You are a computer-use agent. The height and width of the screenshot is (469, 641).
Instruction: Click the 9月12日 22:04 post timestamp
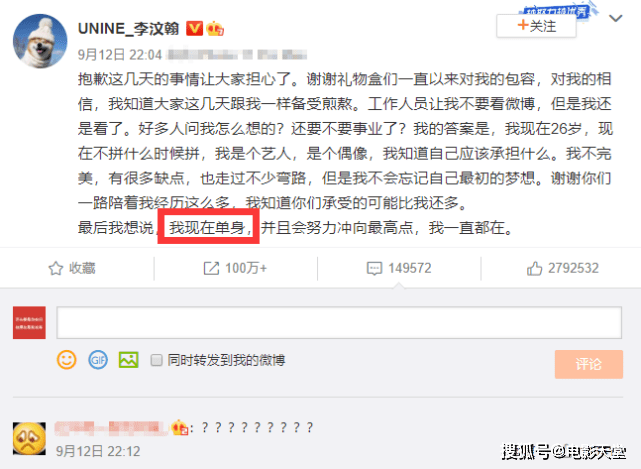[120, 54]
